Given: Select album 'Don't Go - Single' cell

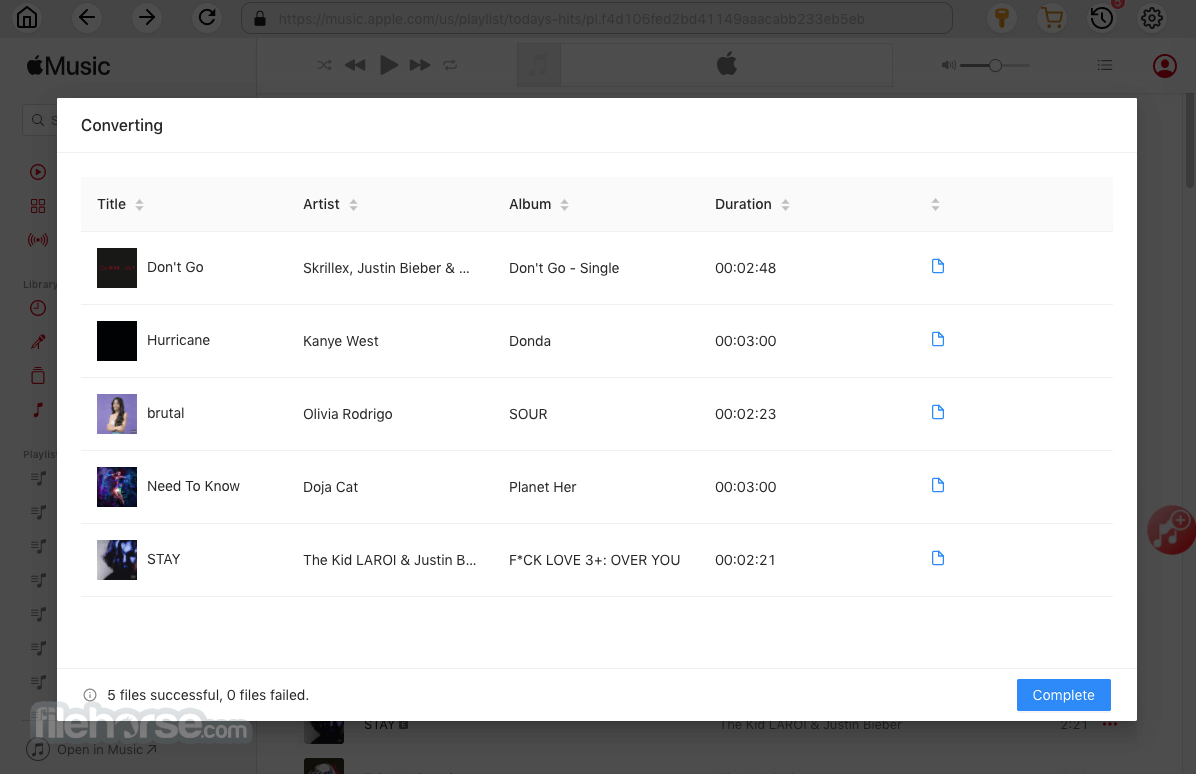Looking at the screenshot, I should (x=564, y=268).
